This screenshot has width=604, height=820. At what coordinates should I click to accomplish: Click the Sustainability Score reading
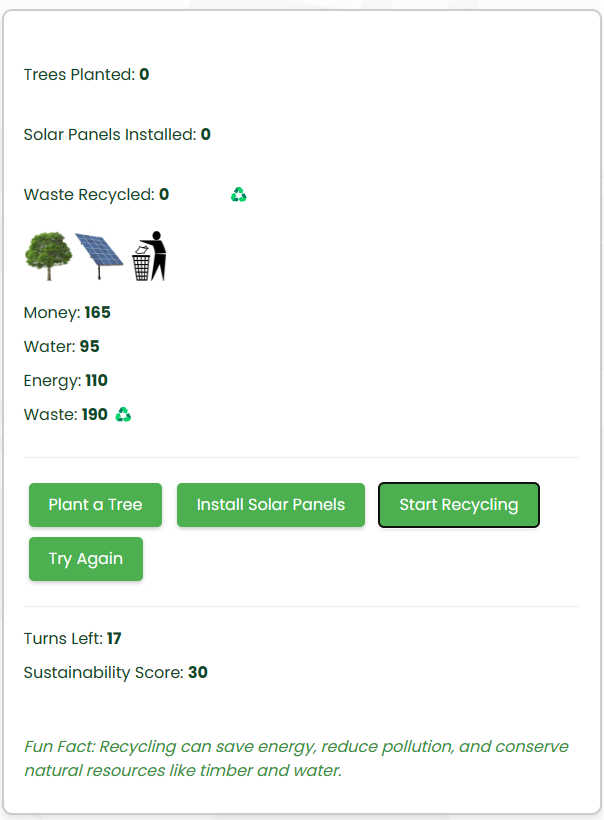(115, 673)
